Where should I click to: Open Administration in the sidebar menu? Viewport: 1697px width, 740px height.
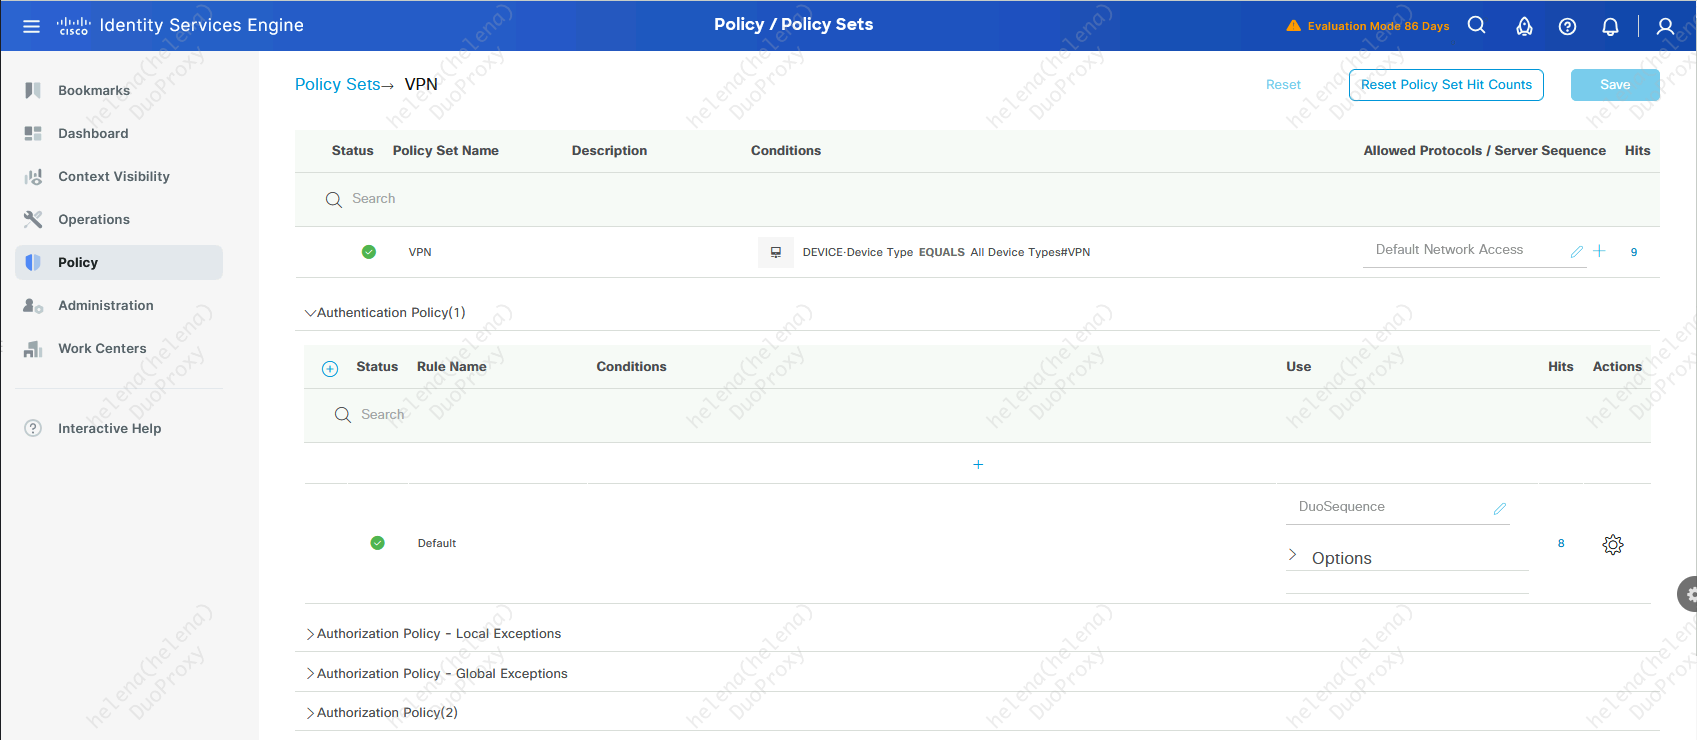tap(105, 305)
